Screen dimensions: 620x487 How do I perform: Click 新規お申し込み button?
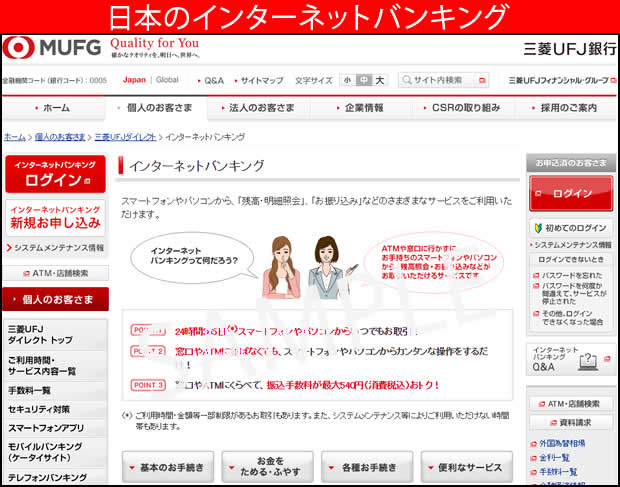[x=55, y=218]
